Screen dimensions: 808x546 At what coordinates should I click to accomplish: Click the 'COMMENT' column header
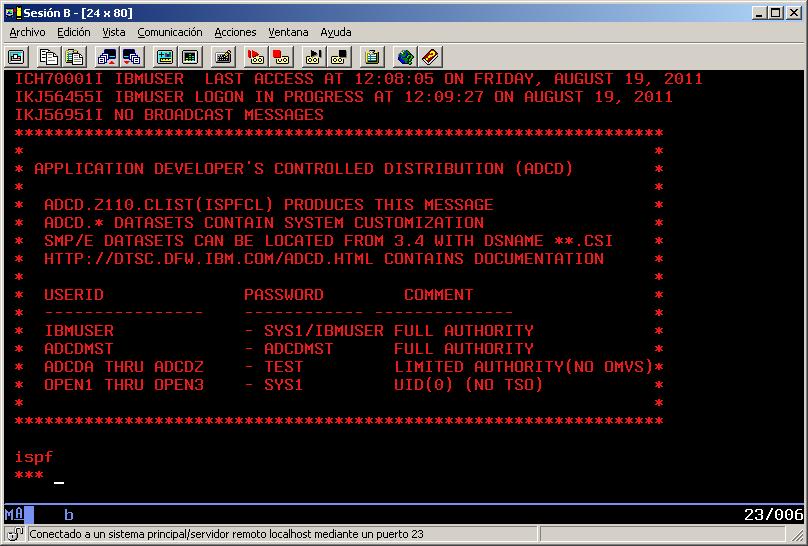point(439,295)
